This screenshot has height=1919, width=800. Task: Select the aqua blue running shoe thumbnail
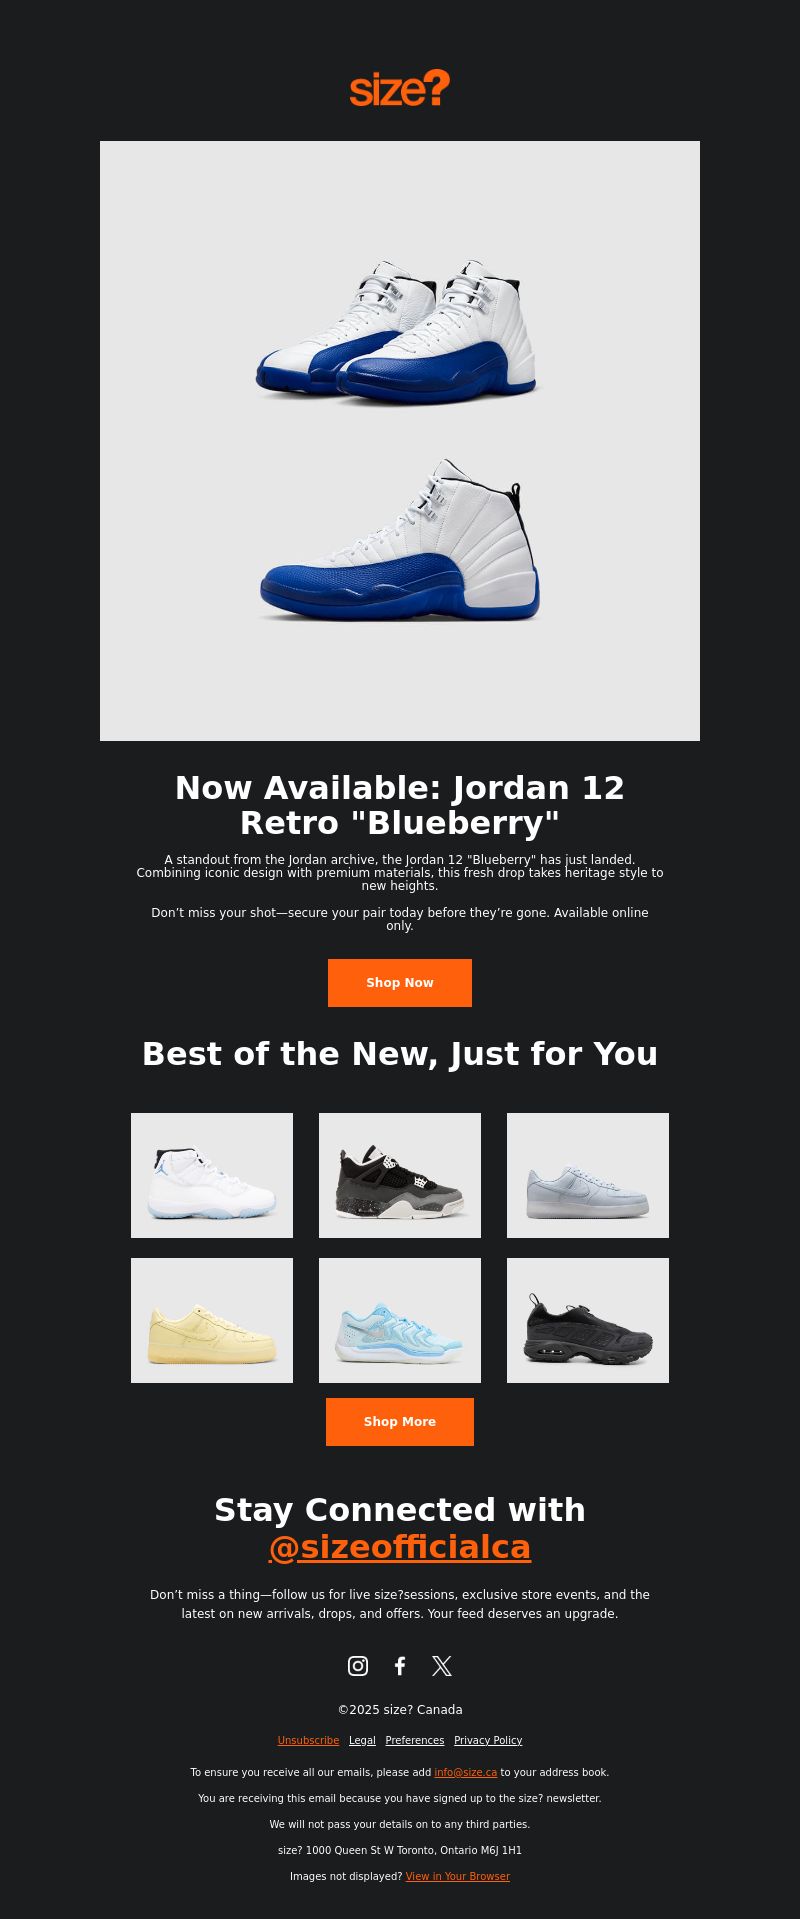[x=400, y=1320]
